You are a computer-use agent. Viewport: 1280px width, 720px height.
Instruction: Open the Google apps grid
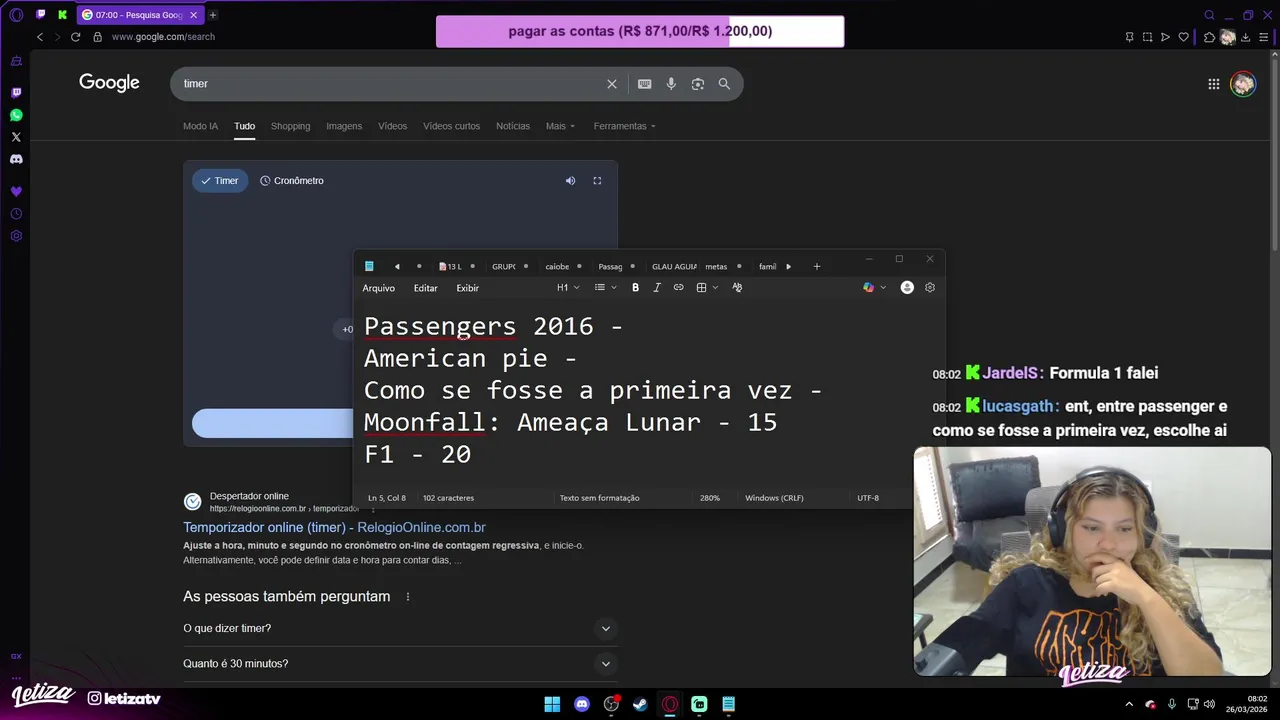coord(1214,84)
